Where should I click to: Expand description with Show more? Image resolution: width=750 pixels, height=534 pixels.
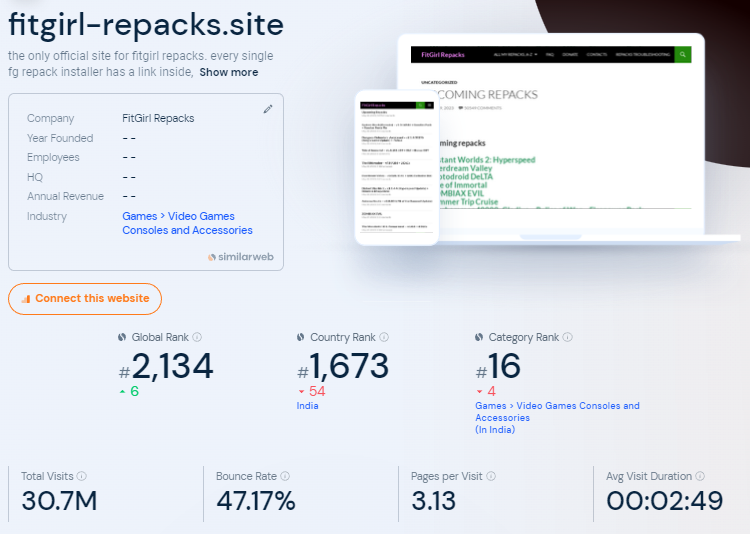coord(229,72)
